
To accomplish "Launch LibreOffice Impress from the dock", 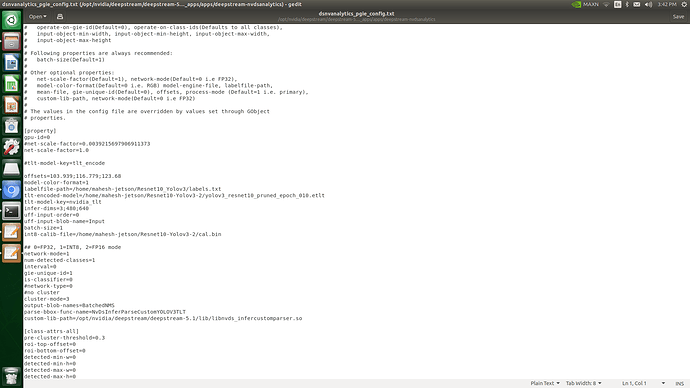I will tap(11, 105).
